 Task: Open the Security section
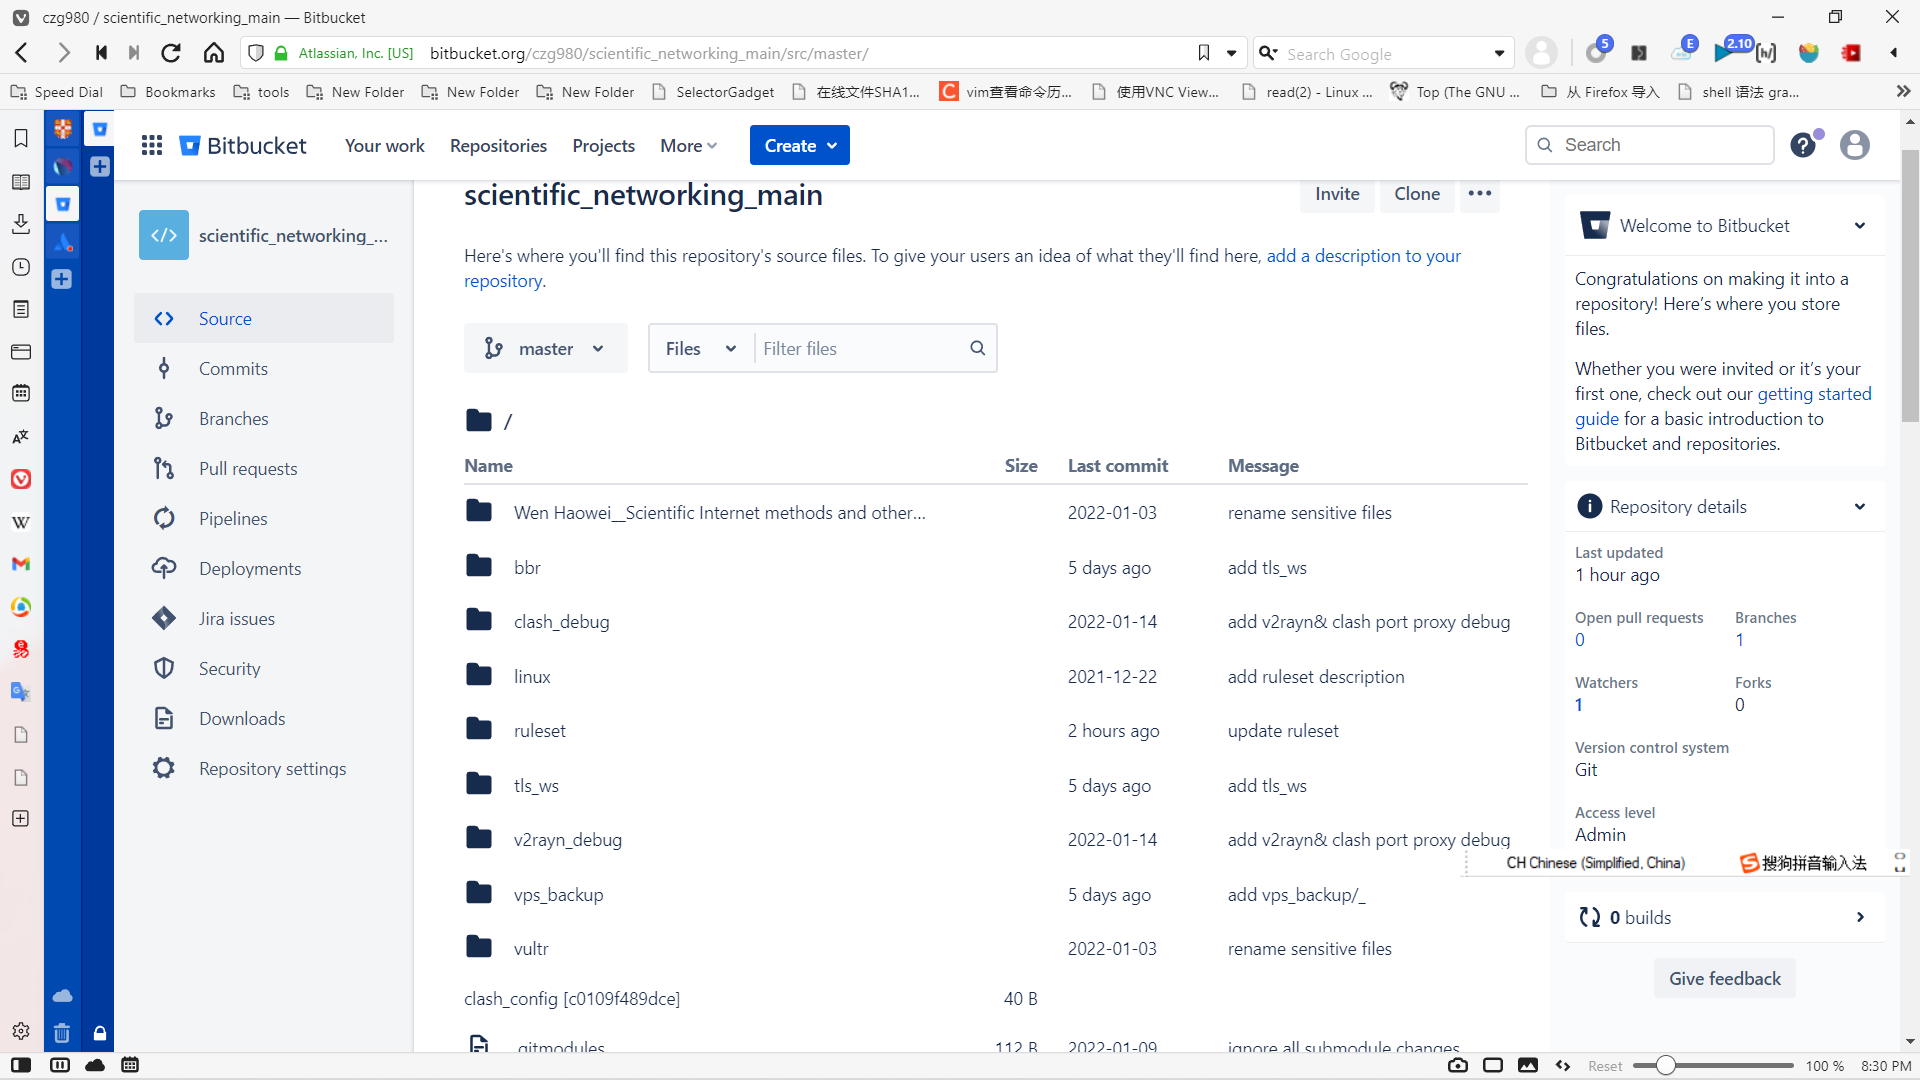pyautogui.click(x=229, y=668)
